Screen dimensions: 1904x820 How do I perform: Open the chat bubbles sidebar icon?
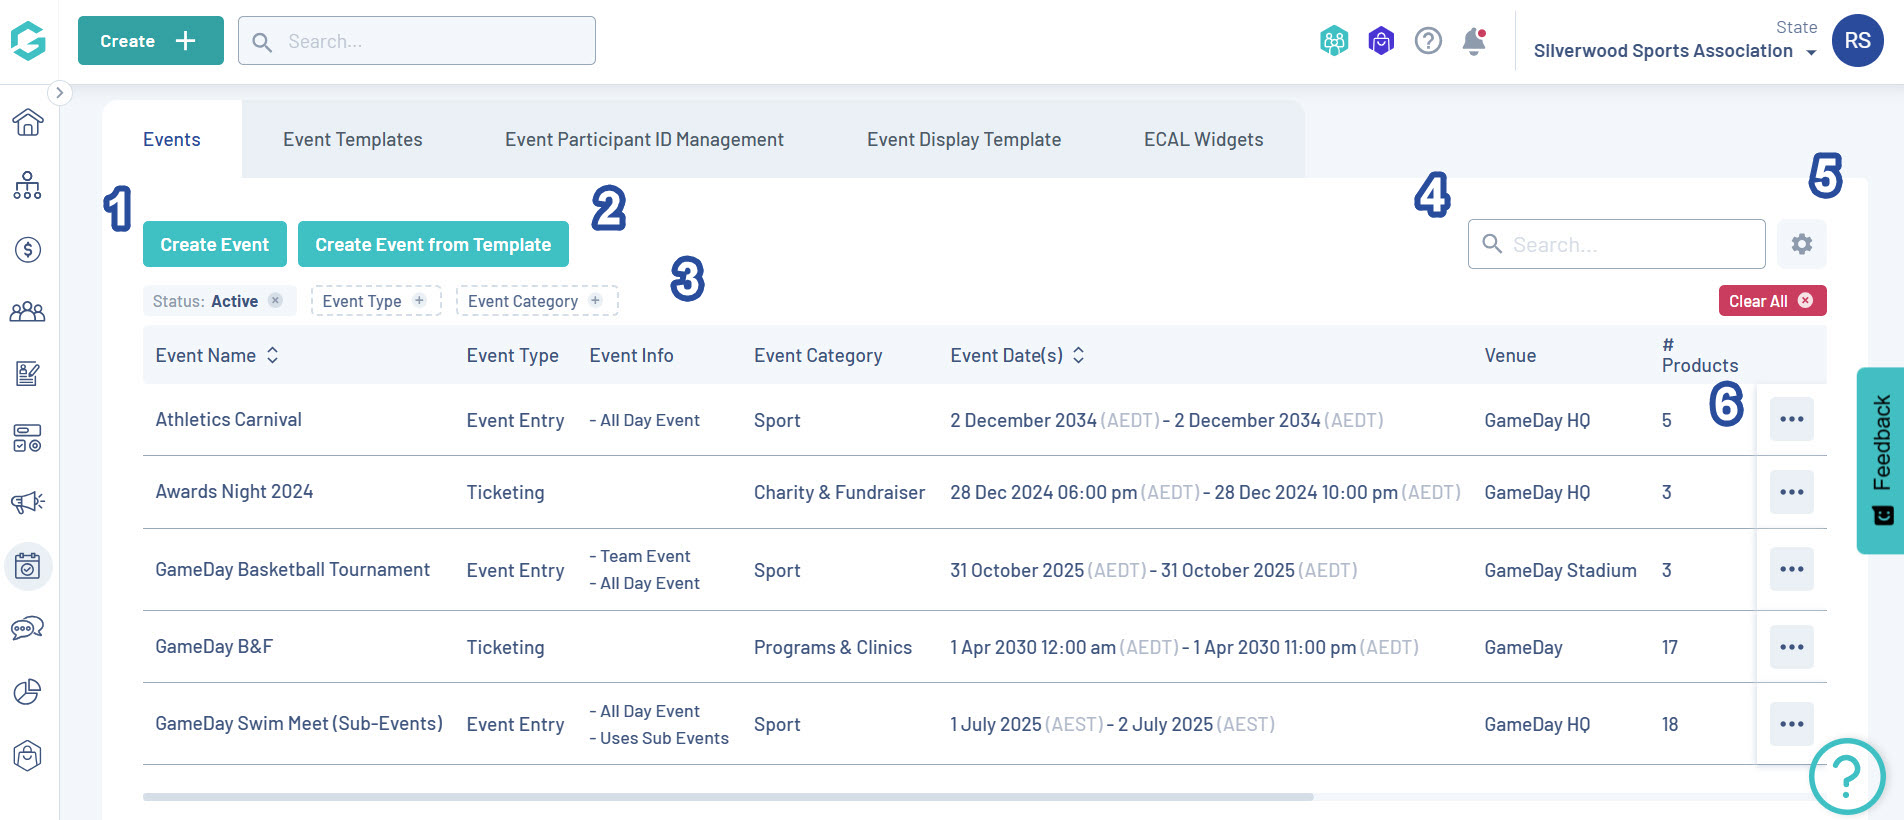(28, 628)
